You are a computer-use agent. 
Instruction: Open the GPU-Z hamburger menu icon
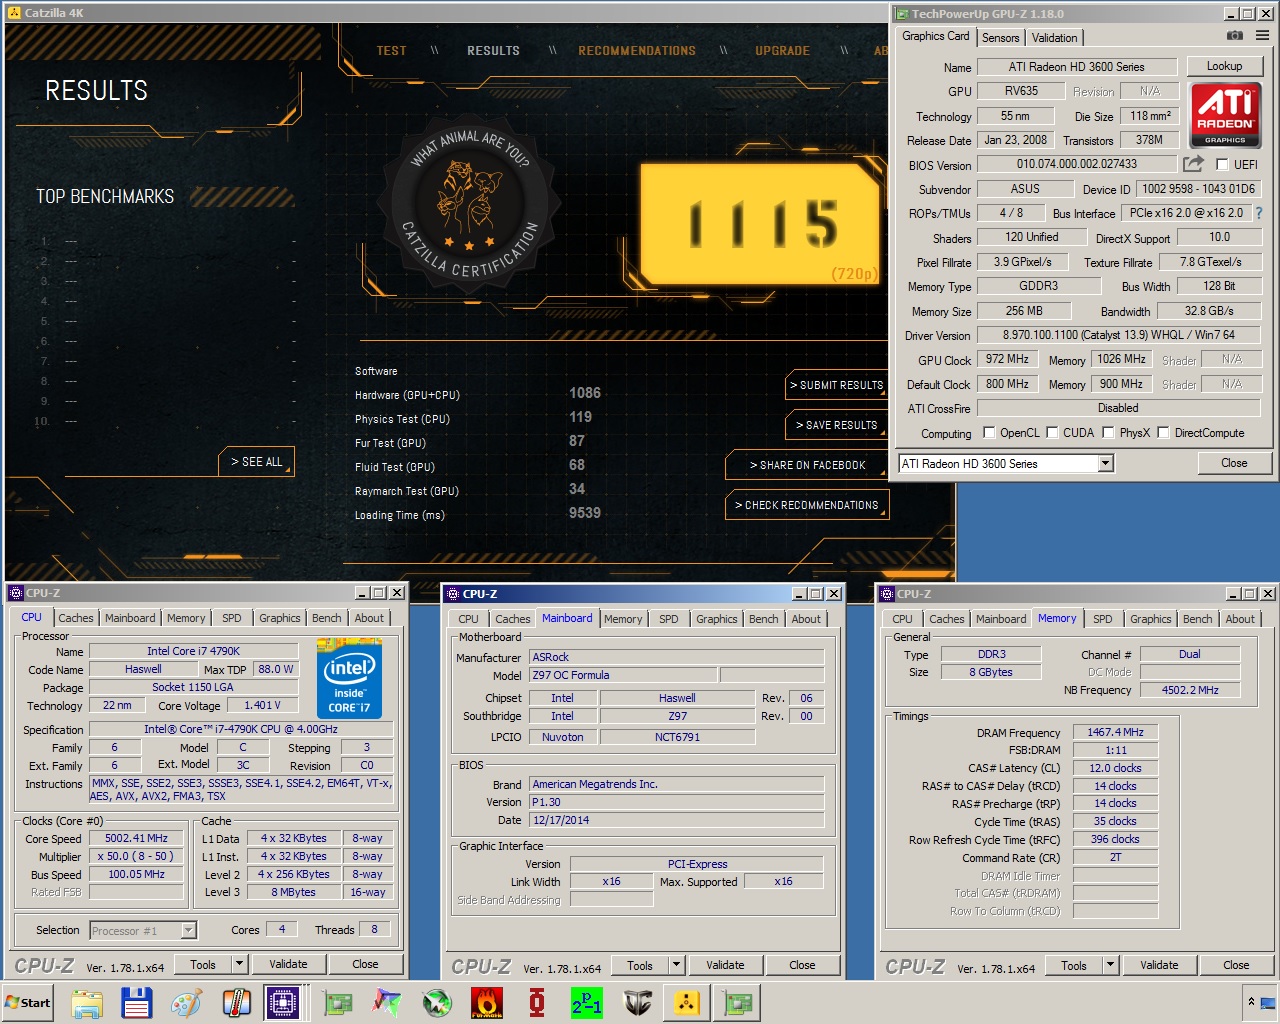[x=1263, y=35]
